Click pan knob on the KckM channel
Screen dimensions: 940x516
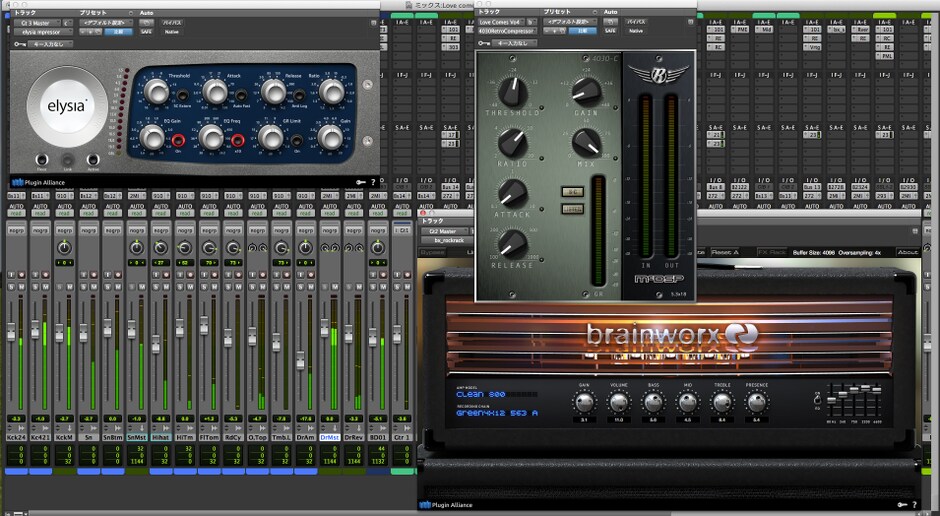(64, 248)
